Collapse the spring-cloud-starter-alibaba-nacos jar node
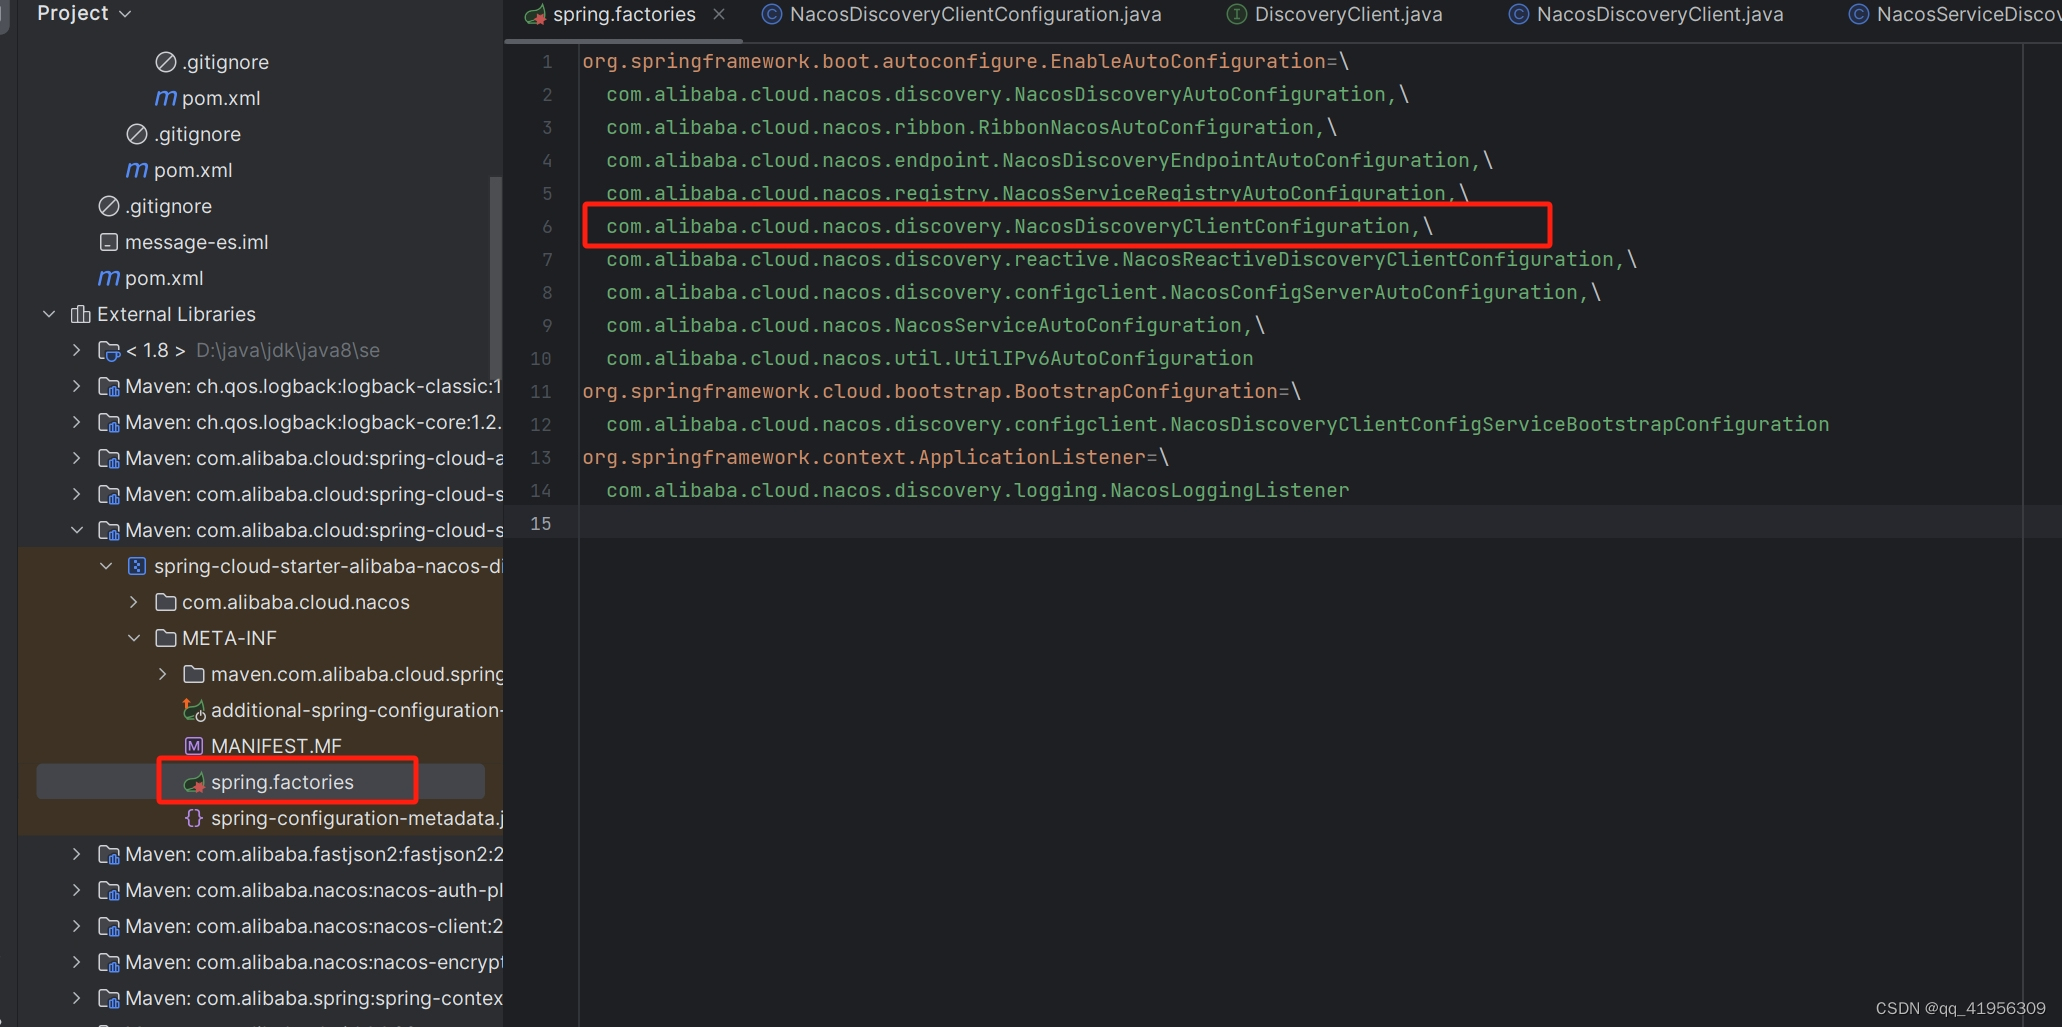2062x1027 pixels. [x=106, y=566]
